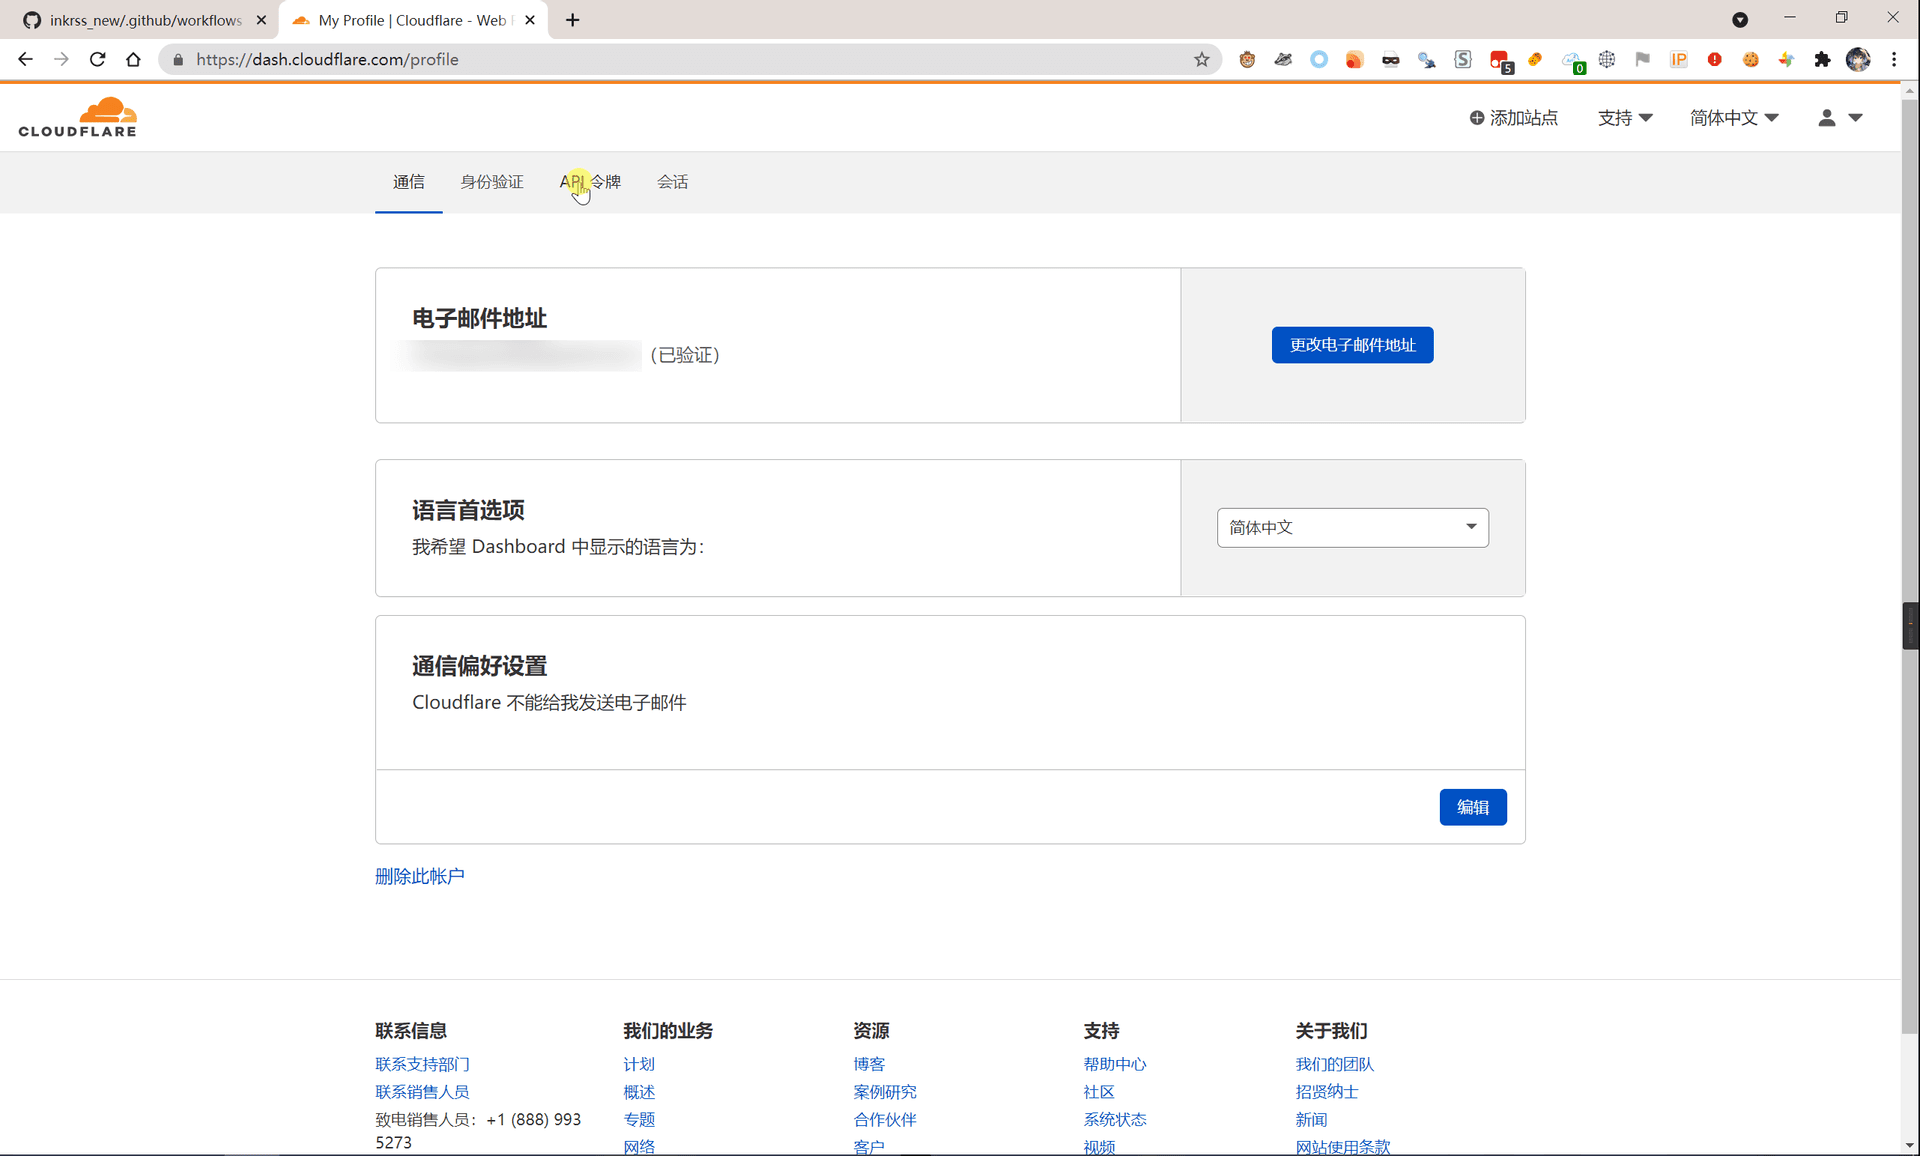Open the 招贤纳士 footer link

point(1327,1092)
